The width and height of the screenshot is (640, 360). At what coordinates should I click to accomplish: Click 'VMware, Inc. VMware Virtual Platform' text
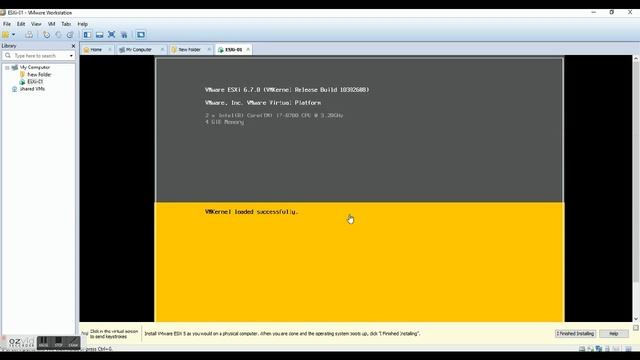click(263, 103)
